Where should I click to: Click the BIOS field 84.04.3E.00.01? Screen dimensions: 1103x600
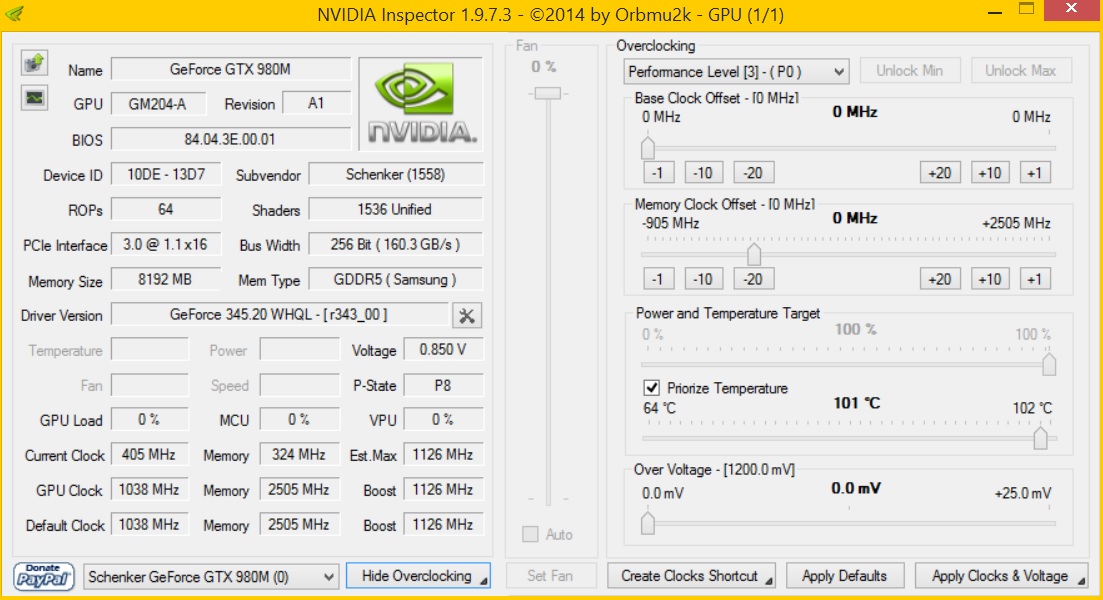231,139
